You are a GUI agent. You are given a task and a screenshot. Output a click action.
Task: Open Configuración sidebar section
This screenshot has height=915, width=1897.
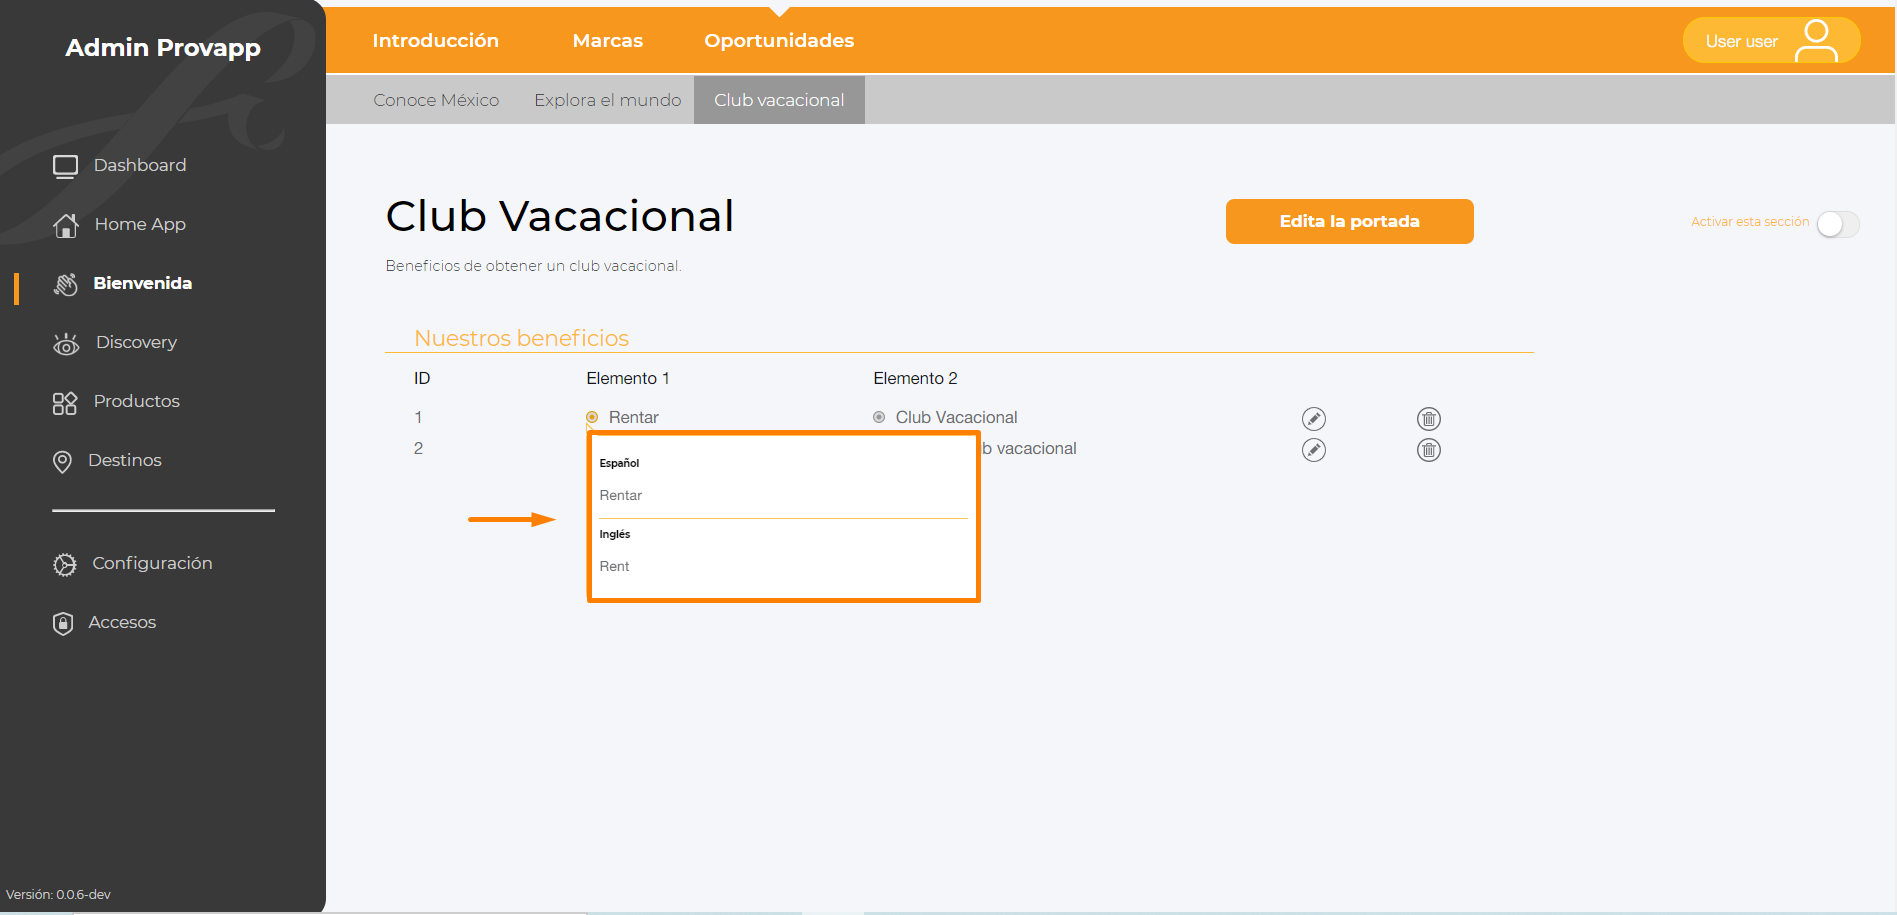[x=152, y=563]
